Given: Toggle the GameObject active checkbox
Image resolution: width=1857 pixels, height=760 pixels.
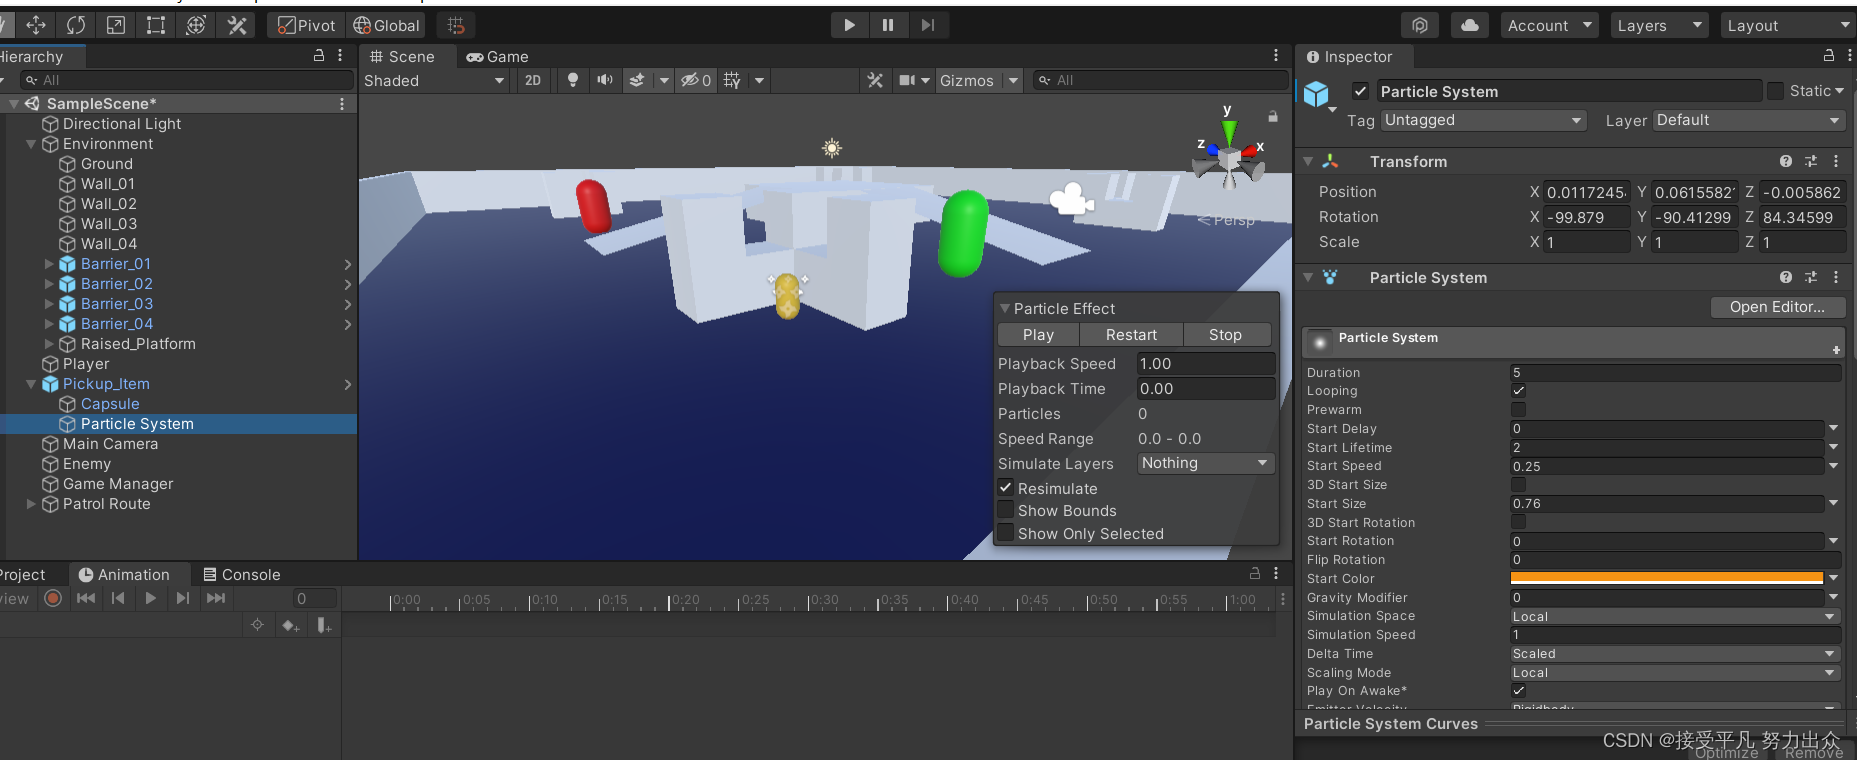Looking at the screenshot, I should pos(1360,91).
